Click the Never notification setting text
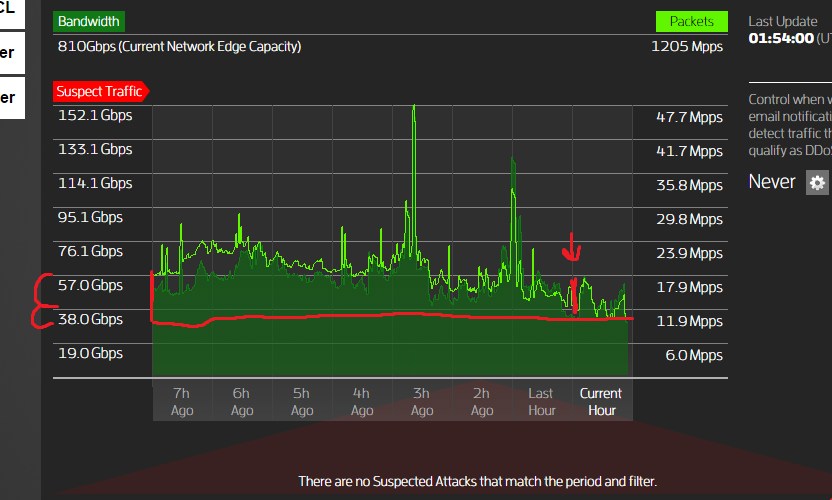Image resolution: width=832 pixels, height=500 pixels. coord(772,182)
